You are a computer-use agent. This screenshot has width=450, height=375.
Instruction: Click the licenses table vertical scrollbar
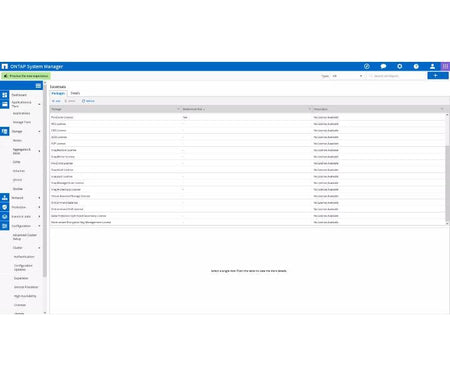[447, 183]
